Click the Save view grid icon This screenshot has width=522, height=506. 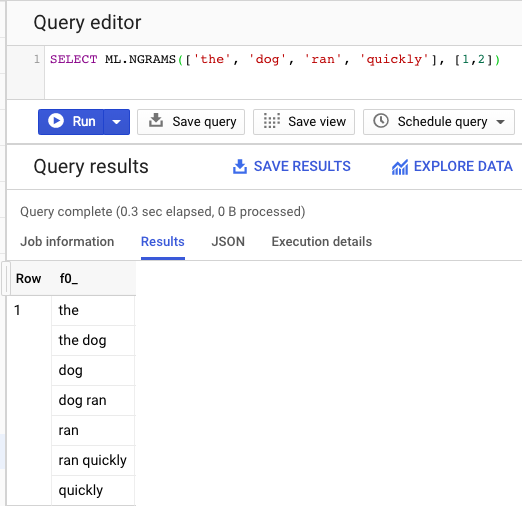pyautogui.click(x=272, y=121)
